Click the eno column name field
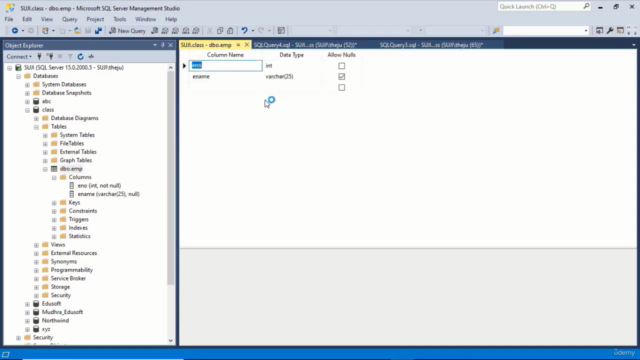The image size is (640, 360). (226, 65)
